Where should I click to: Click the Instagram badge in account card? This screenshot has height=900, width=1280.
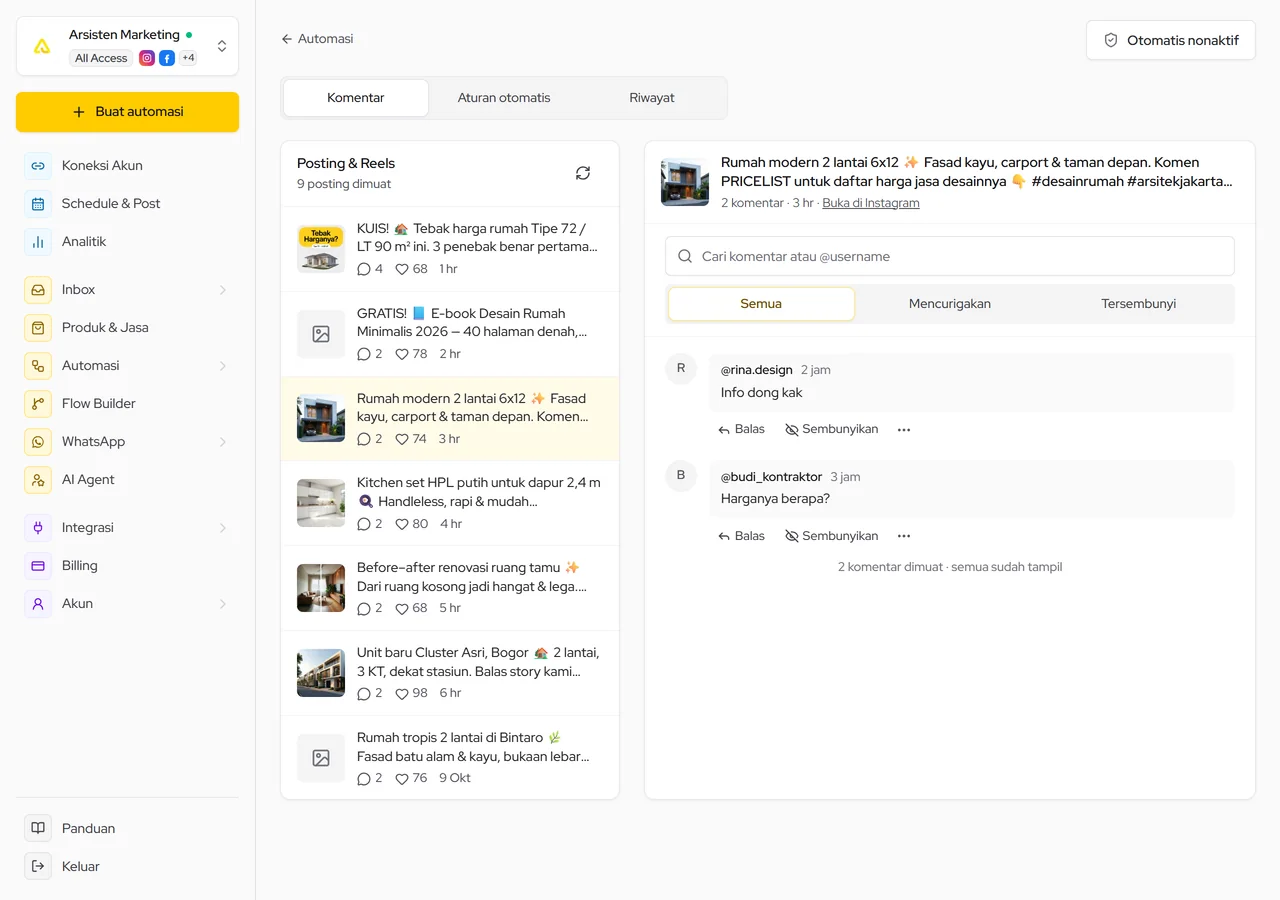point(147,58)
